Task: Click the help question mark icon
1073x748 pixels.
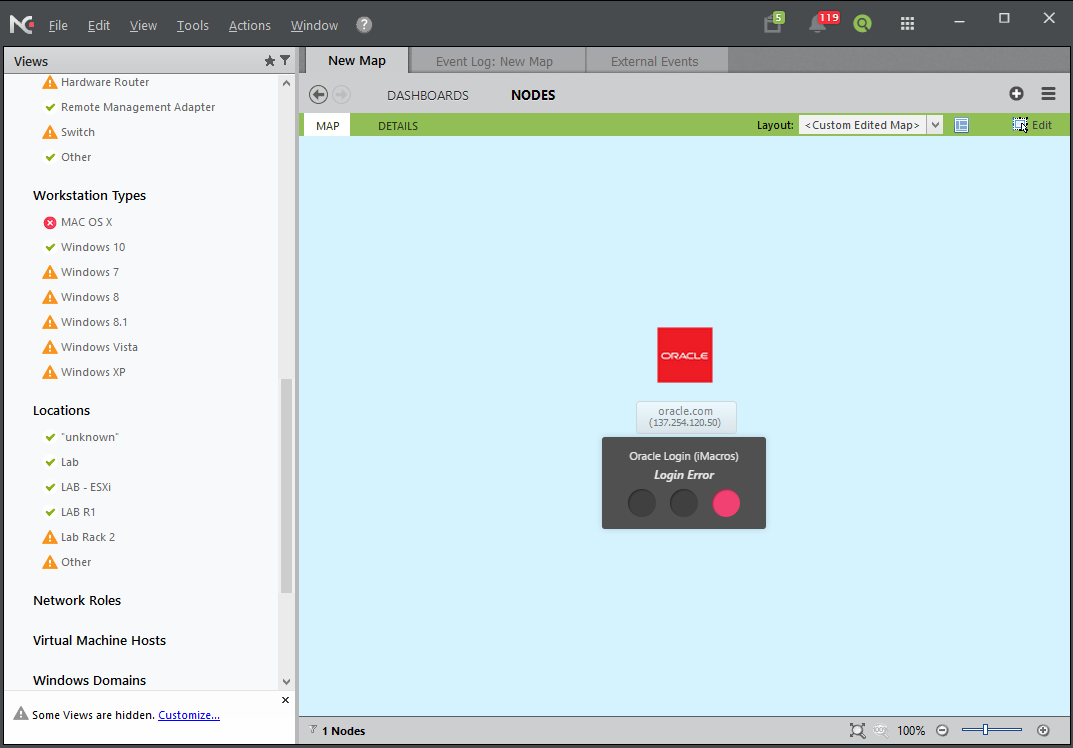Action: (364, 25)
